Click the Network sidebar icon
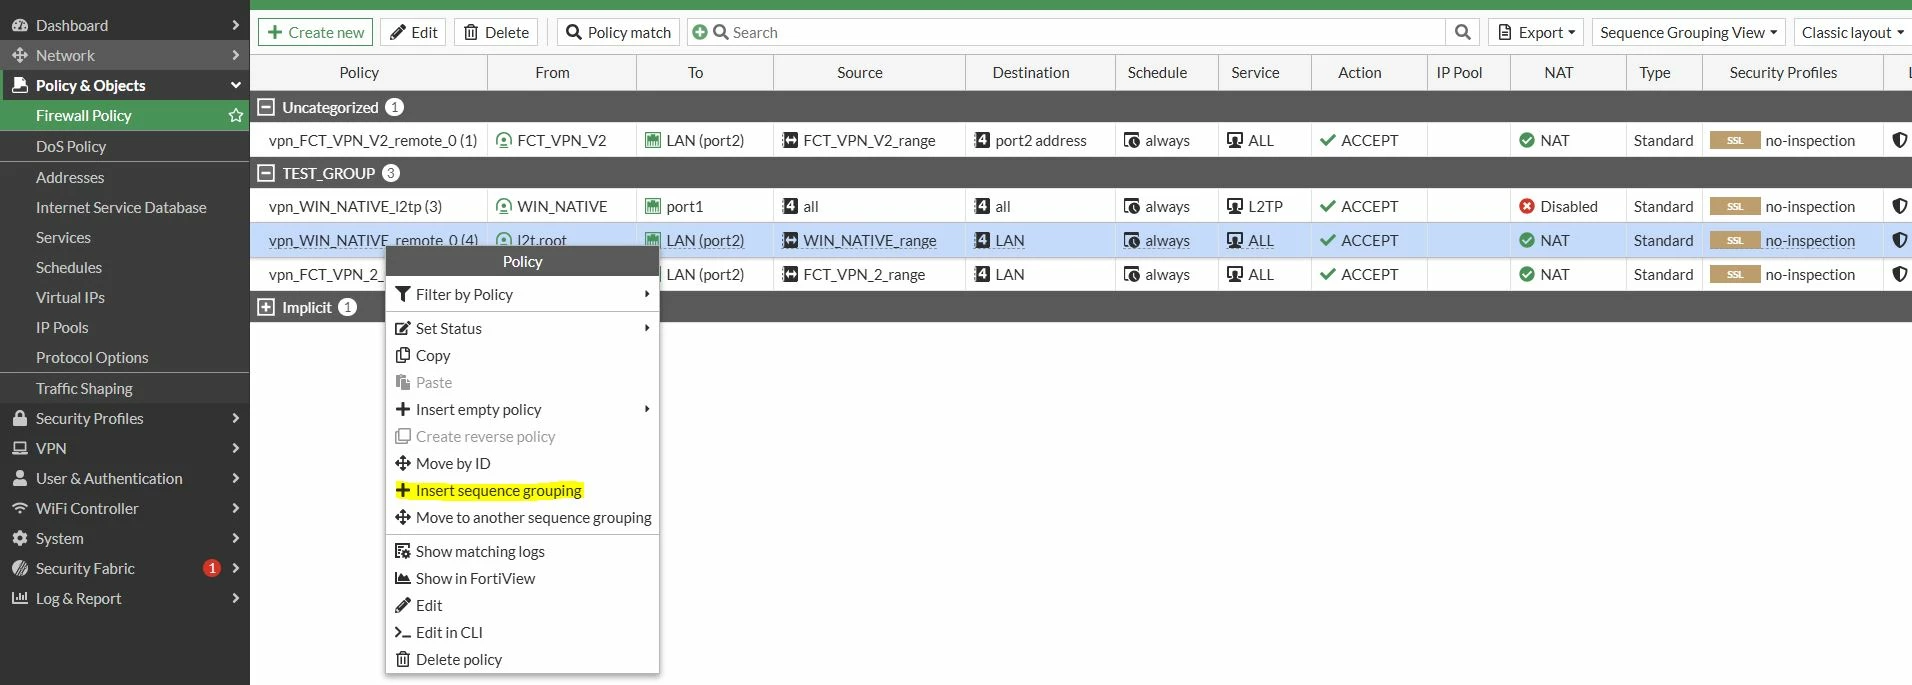This screenshot has width=1912, height=685. pyautogui.click(x=20, y=55)
